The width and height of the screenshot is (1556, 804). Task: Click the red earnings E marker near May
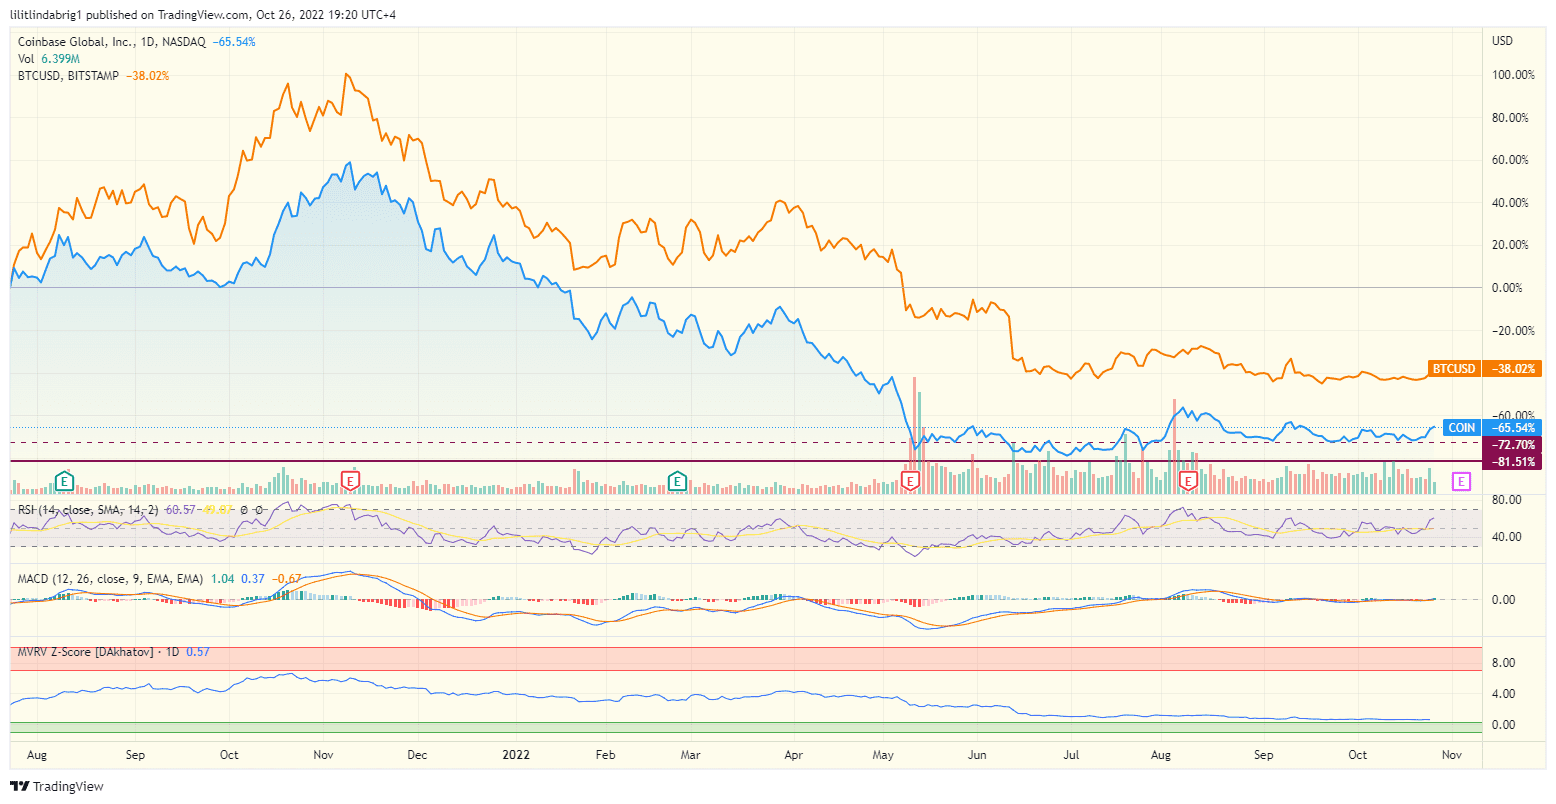(x=910, y=481)
